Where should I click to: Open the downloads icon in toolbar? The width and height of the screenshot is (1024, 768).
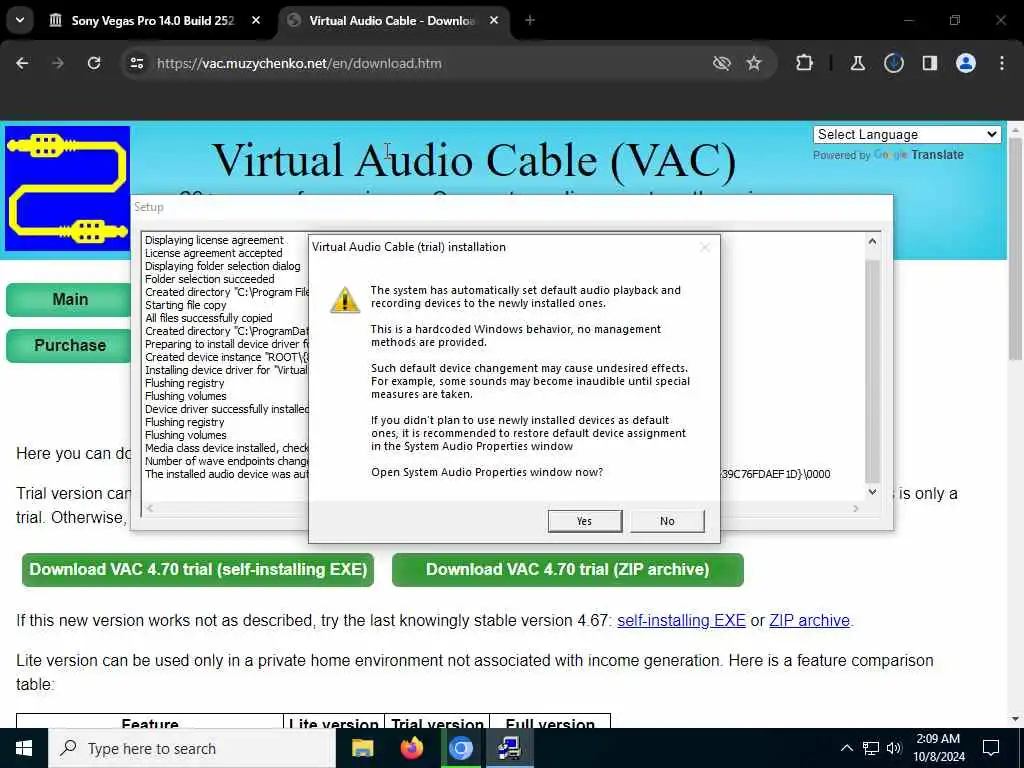click(x=893, y=63)
